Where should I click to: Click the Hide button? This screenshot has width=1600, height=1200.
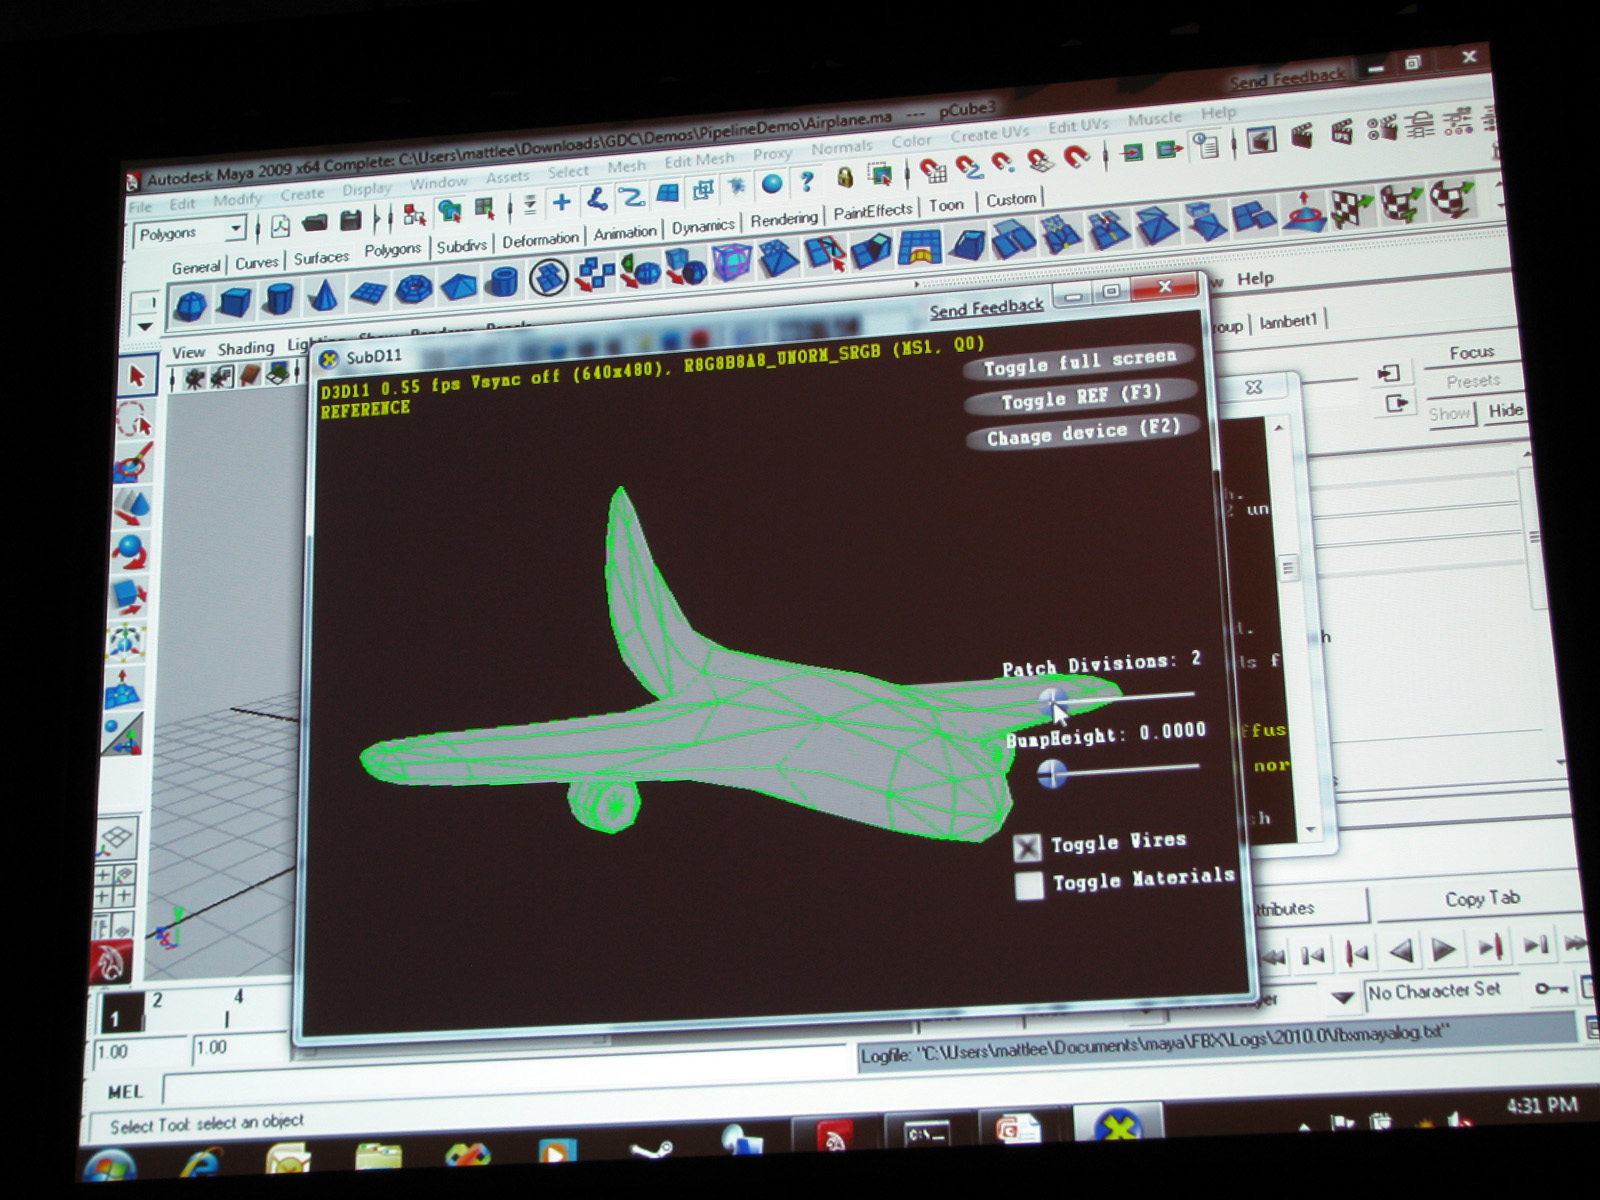[x=1505, y=410]
